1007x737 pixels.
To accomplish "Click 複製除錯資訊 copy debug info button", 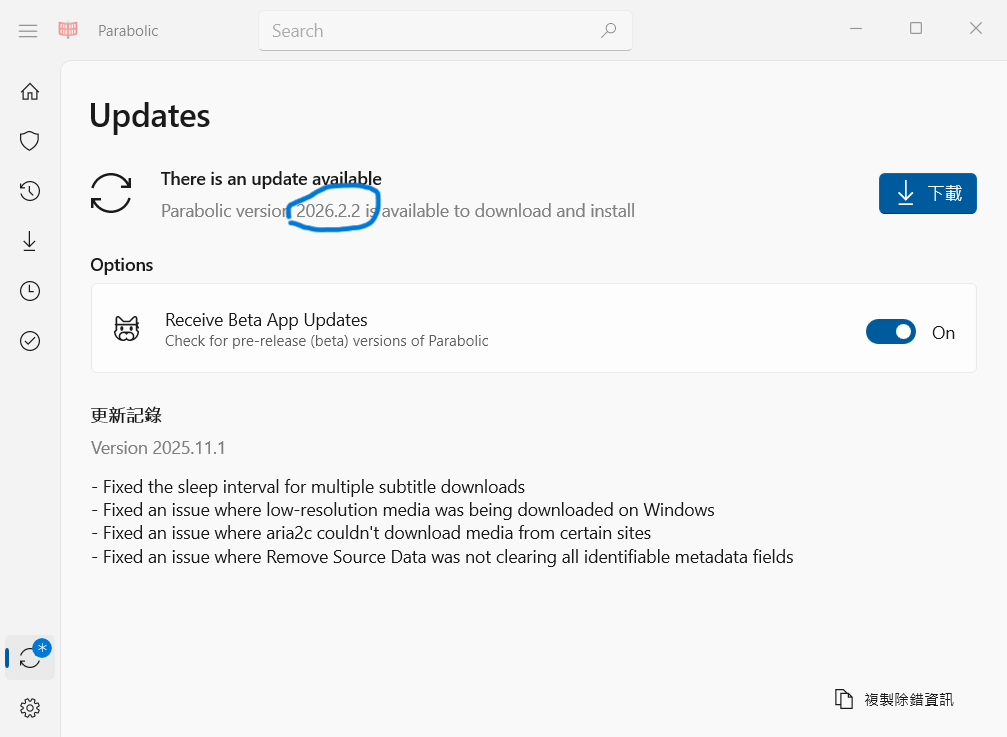I will point(894,699).
